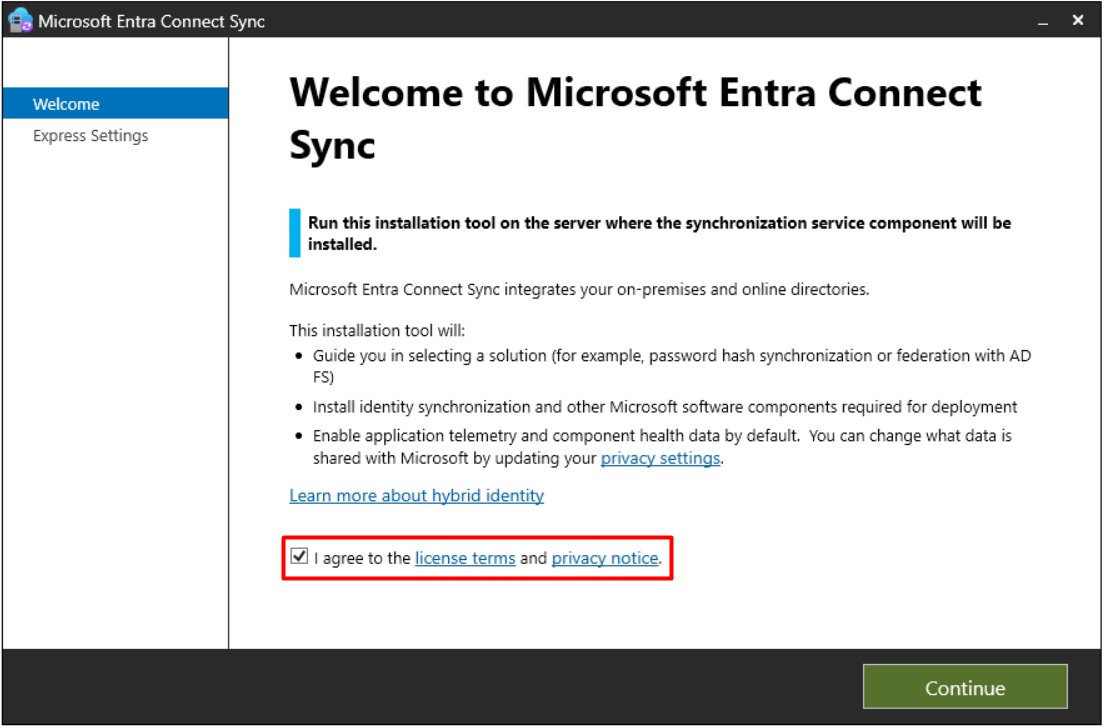The height and width of the screenshot is (728, 1105).
Task: Click 'Enable application telemetry' bullet text
Action: coord(662,447)
